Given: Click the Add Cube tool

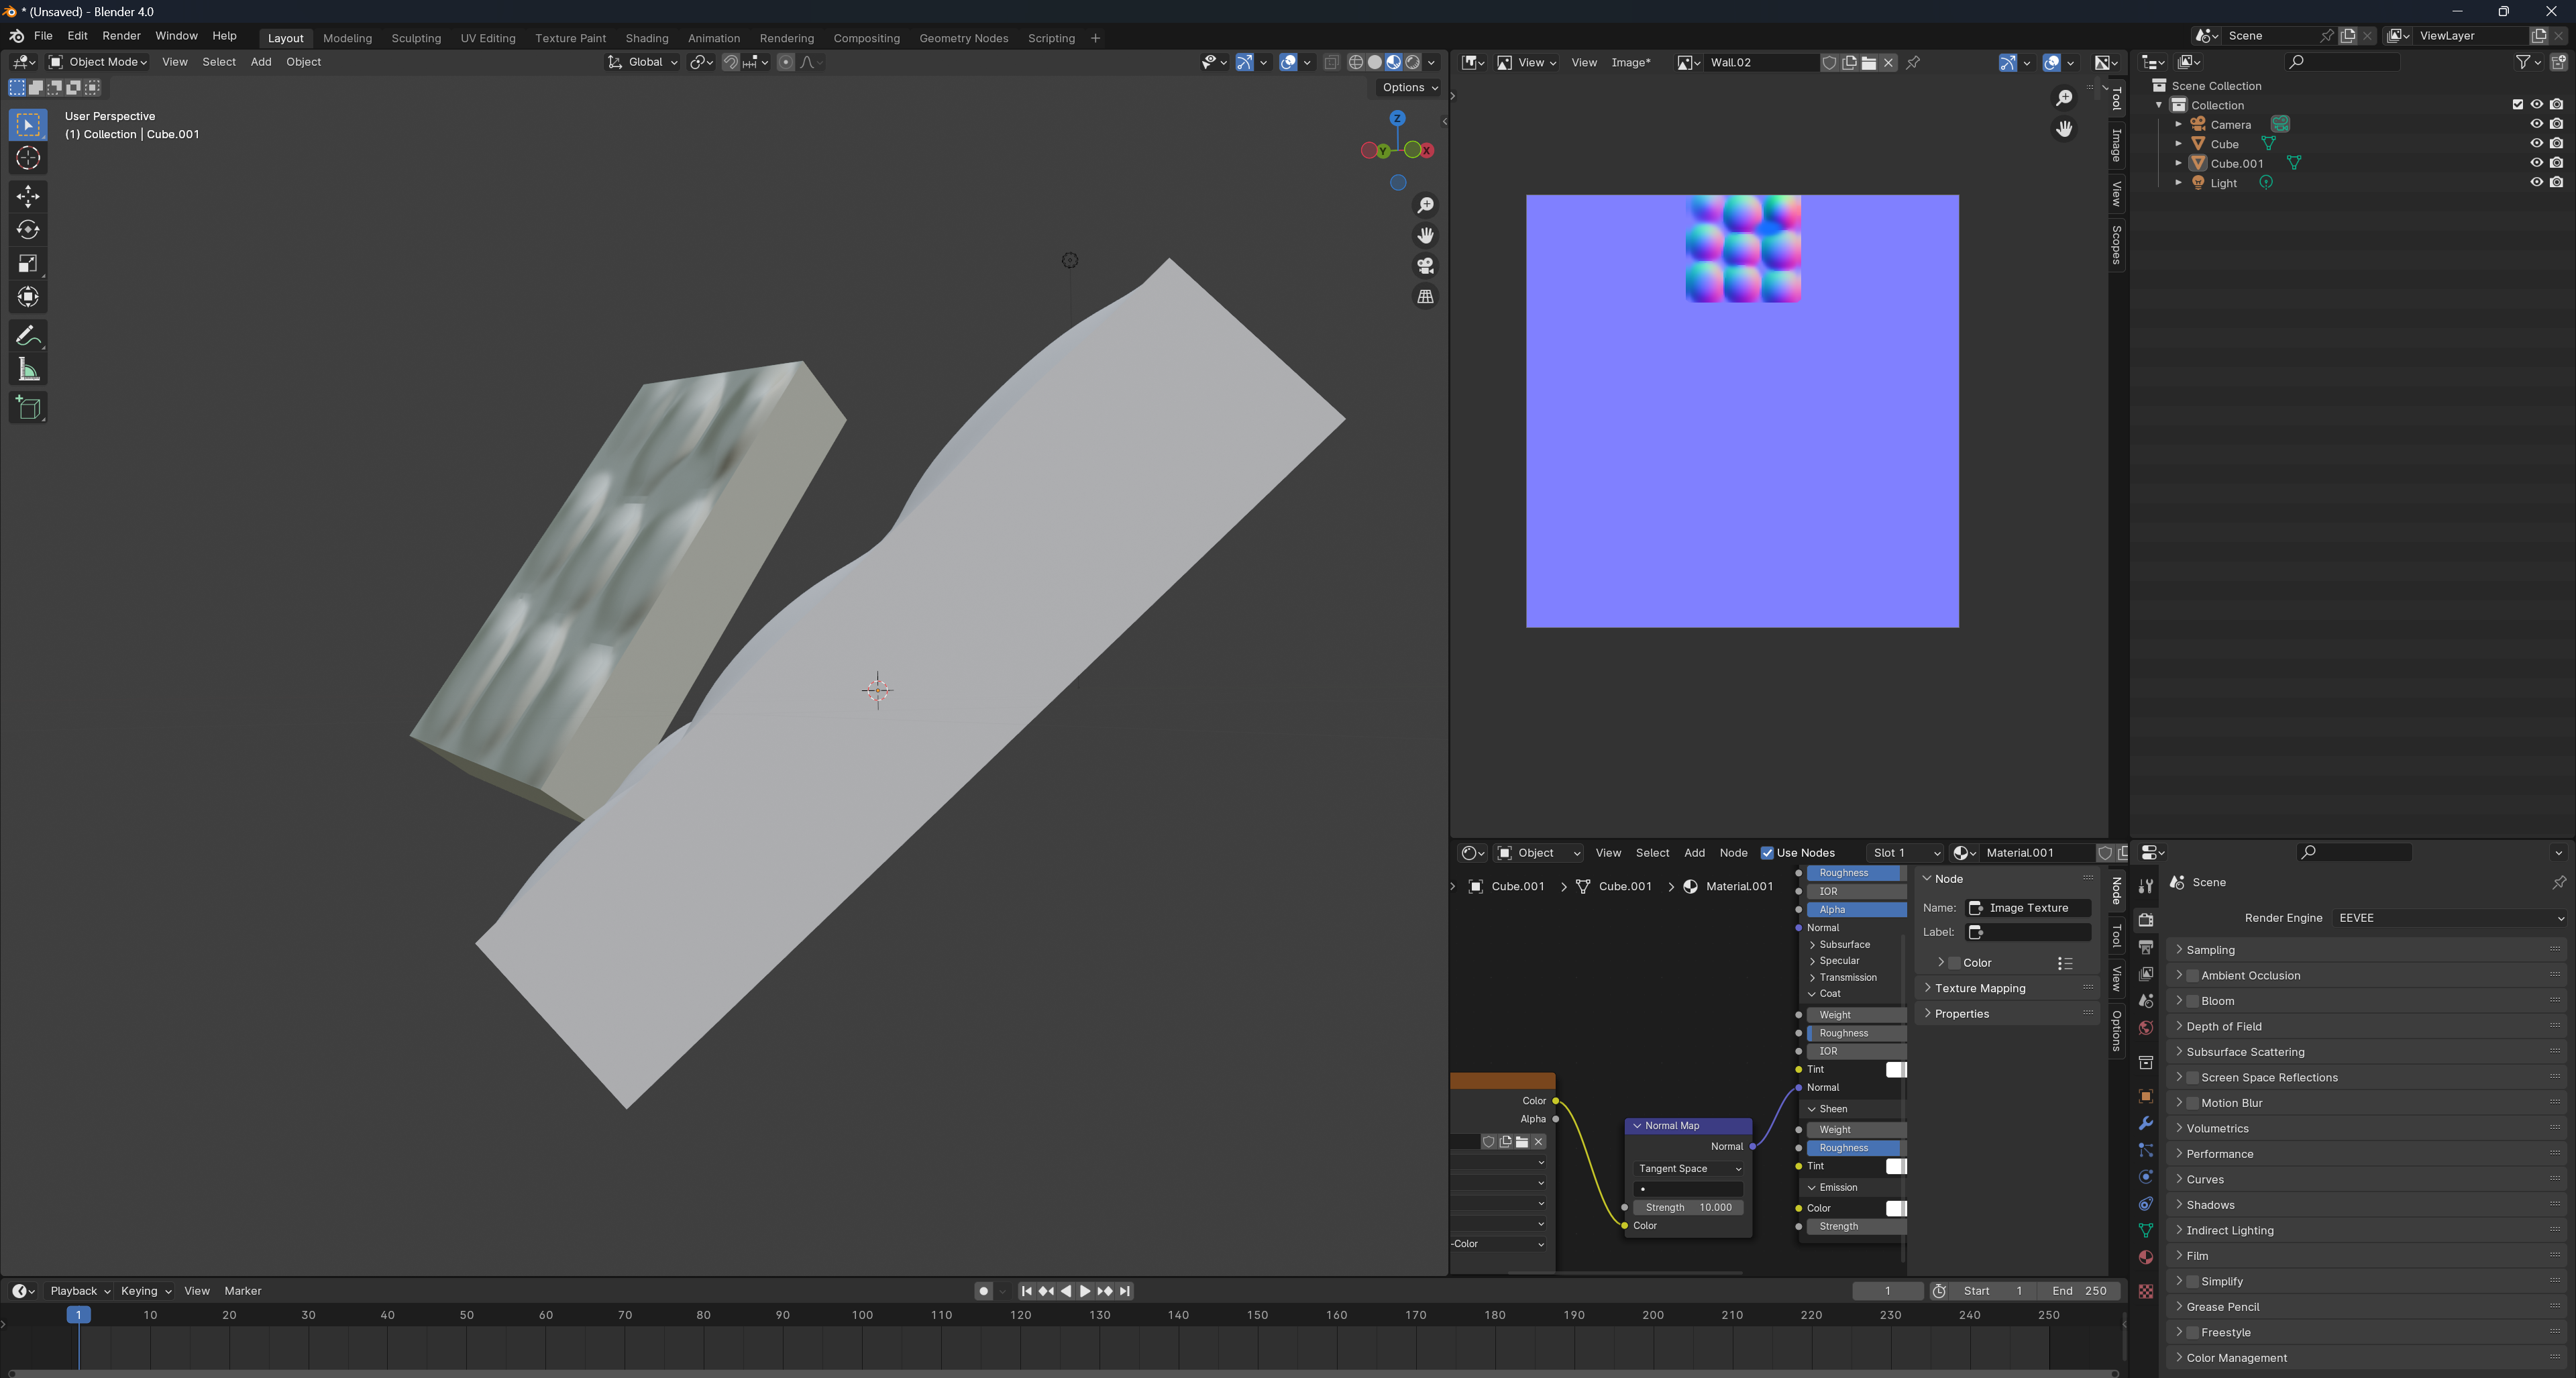Looking at the screenshot, I should (28, 408).
